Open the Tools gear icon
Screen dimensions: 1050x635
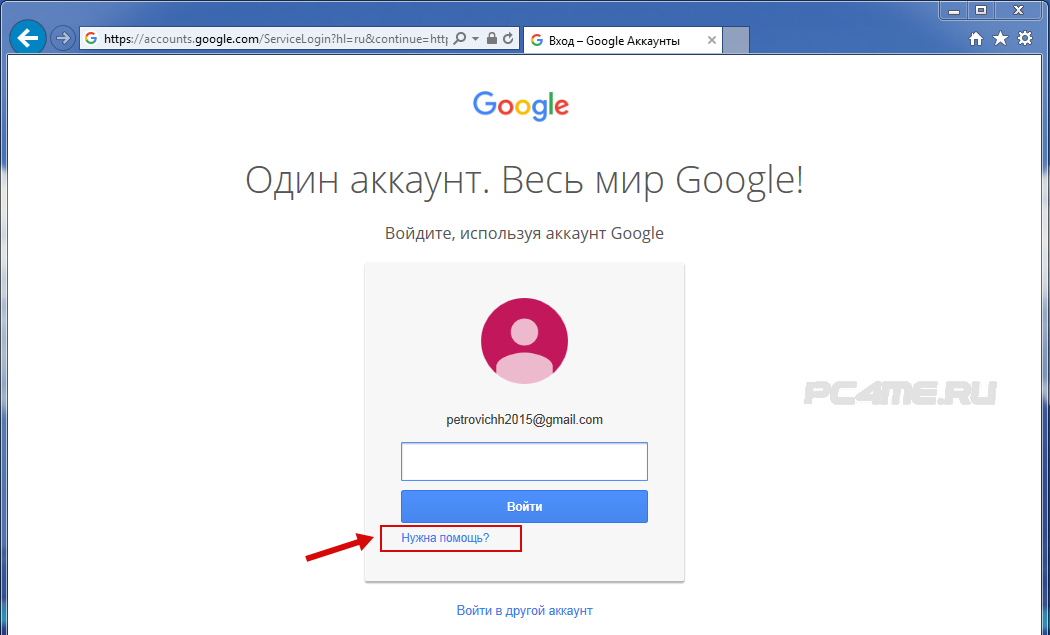pyautogui.click(x=1025, y=39)
